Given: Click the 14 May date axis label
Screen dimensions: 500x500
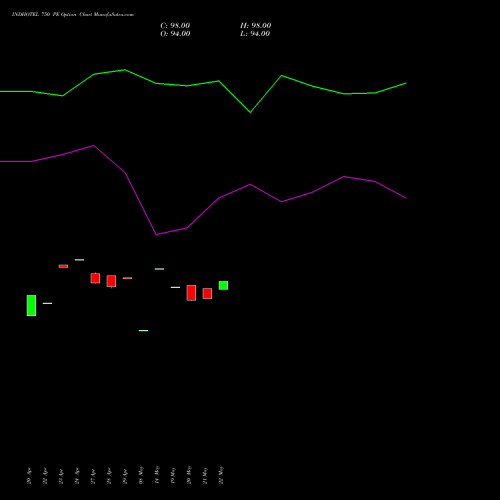Looking at the screenshot, I should click(x=157, y=475).
